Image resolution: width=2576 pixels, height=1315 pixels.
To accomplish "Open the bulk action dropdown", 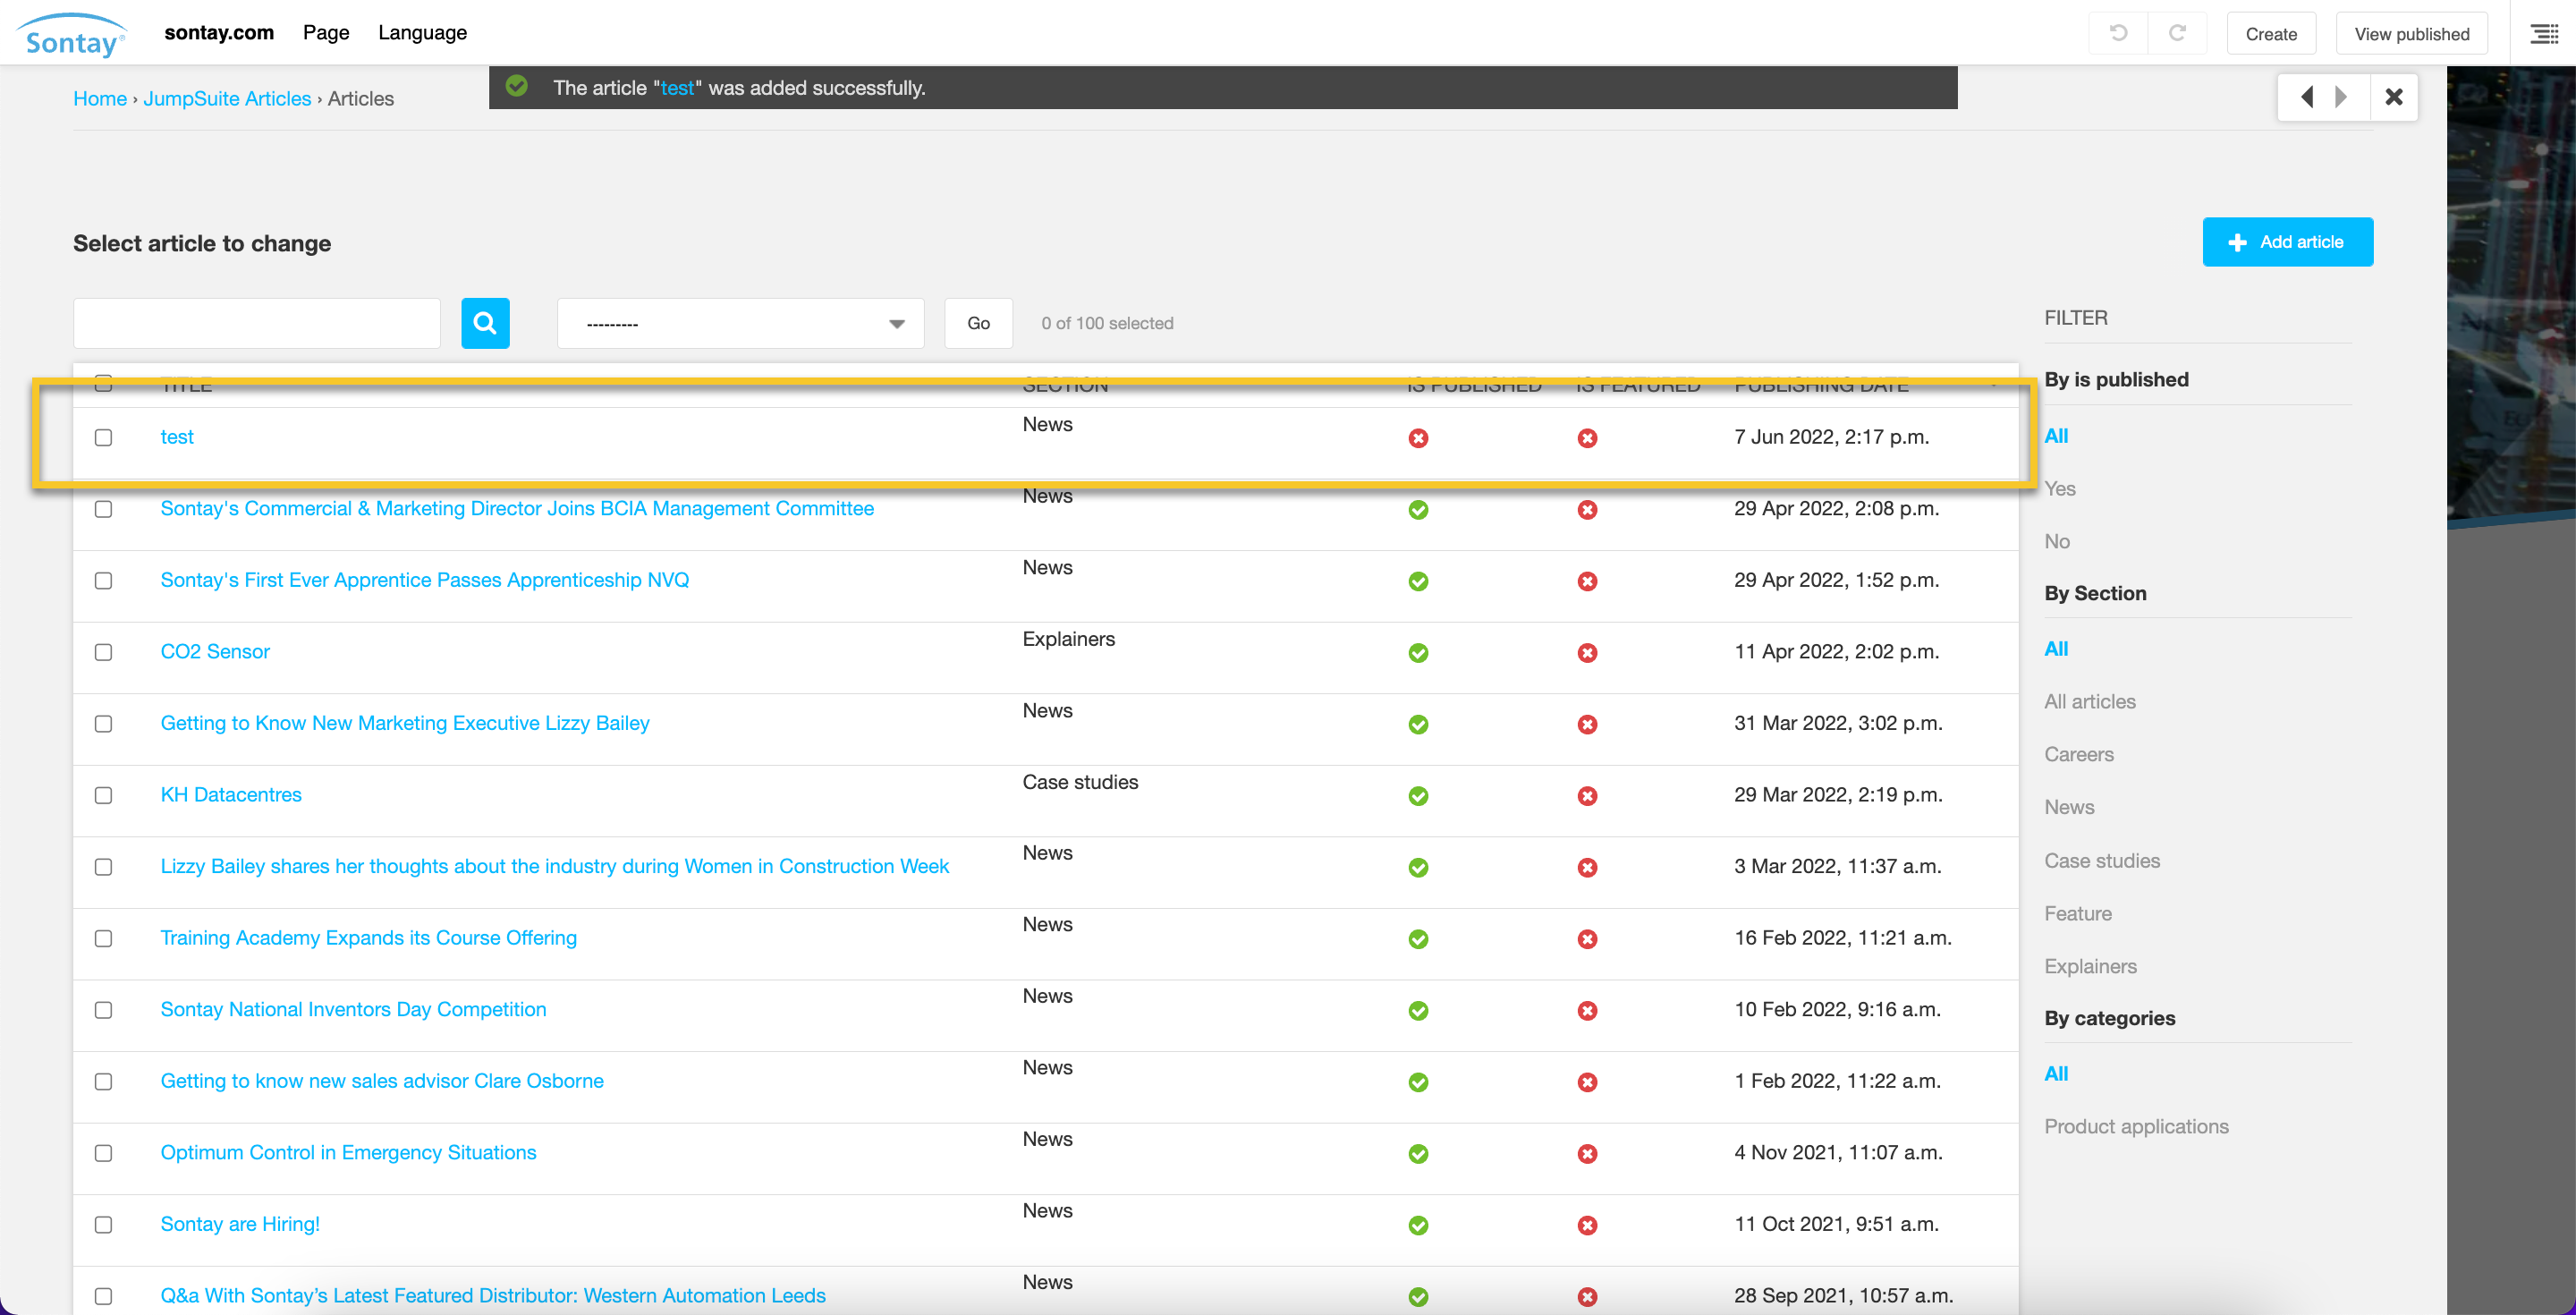I will [740, 323].
